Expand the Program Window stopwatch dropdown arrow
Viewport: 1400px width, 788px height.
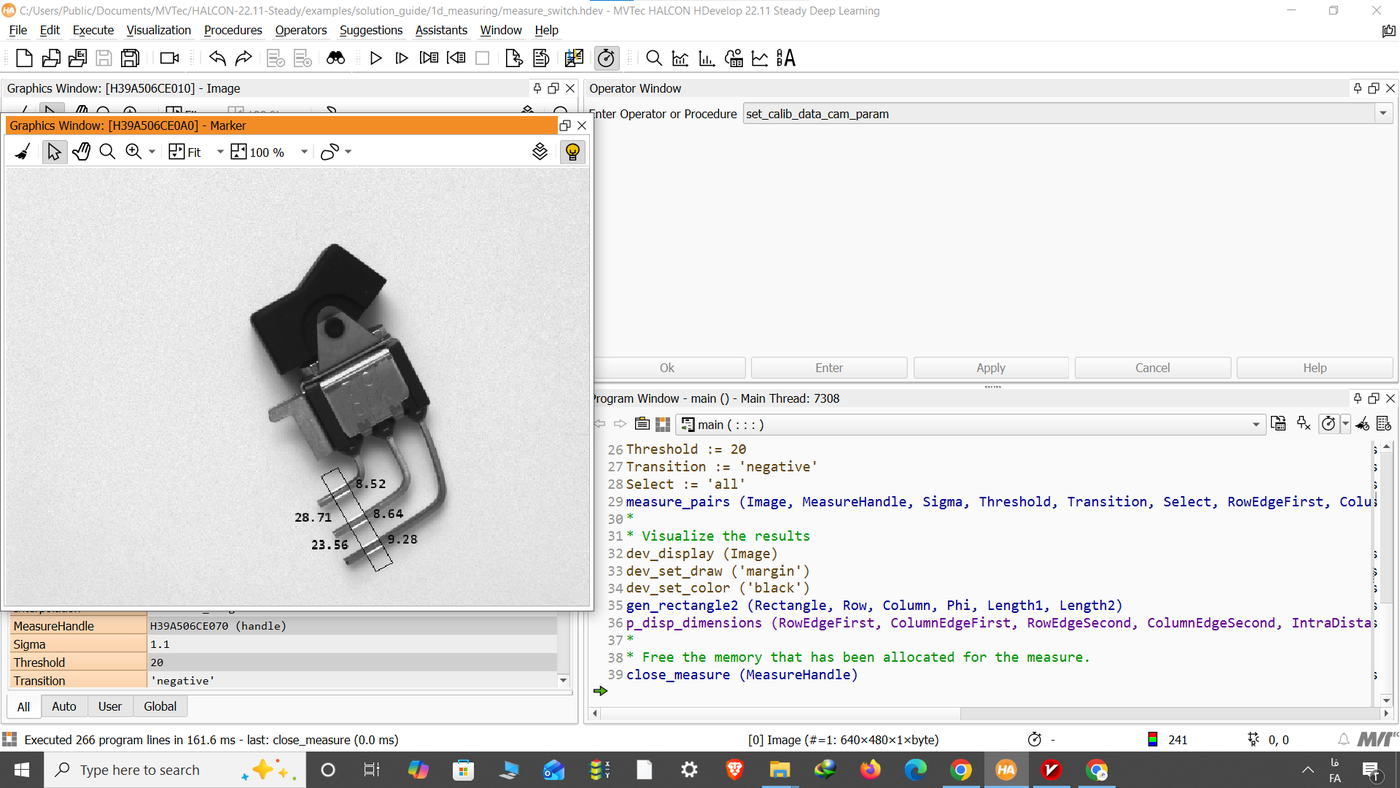point(1346,424)
